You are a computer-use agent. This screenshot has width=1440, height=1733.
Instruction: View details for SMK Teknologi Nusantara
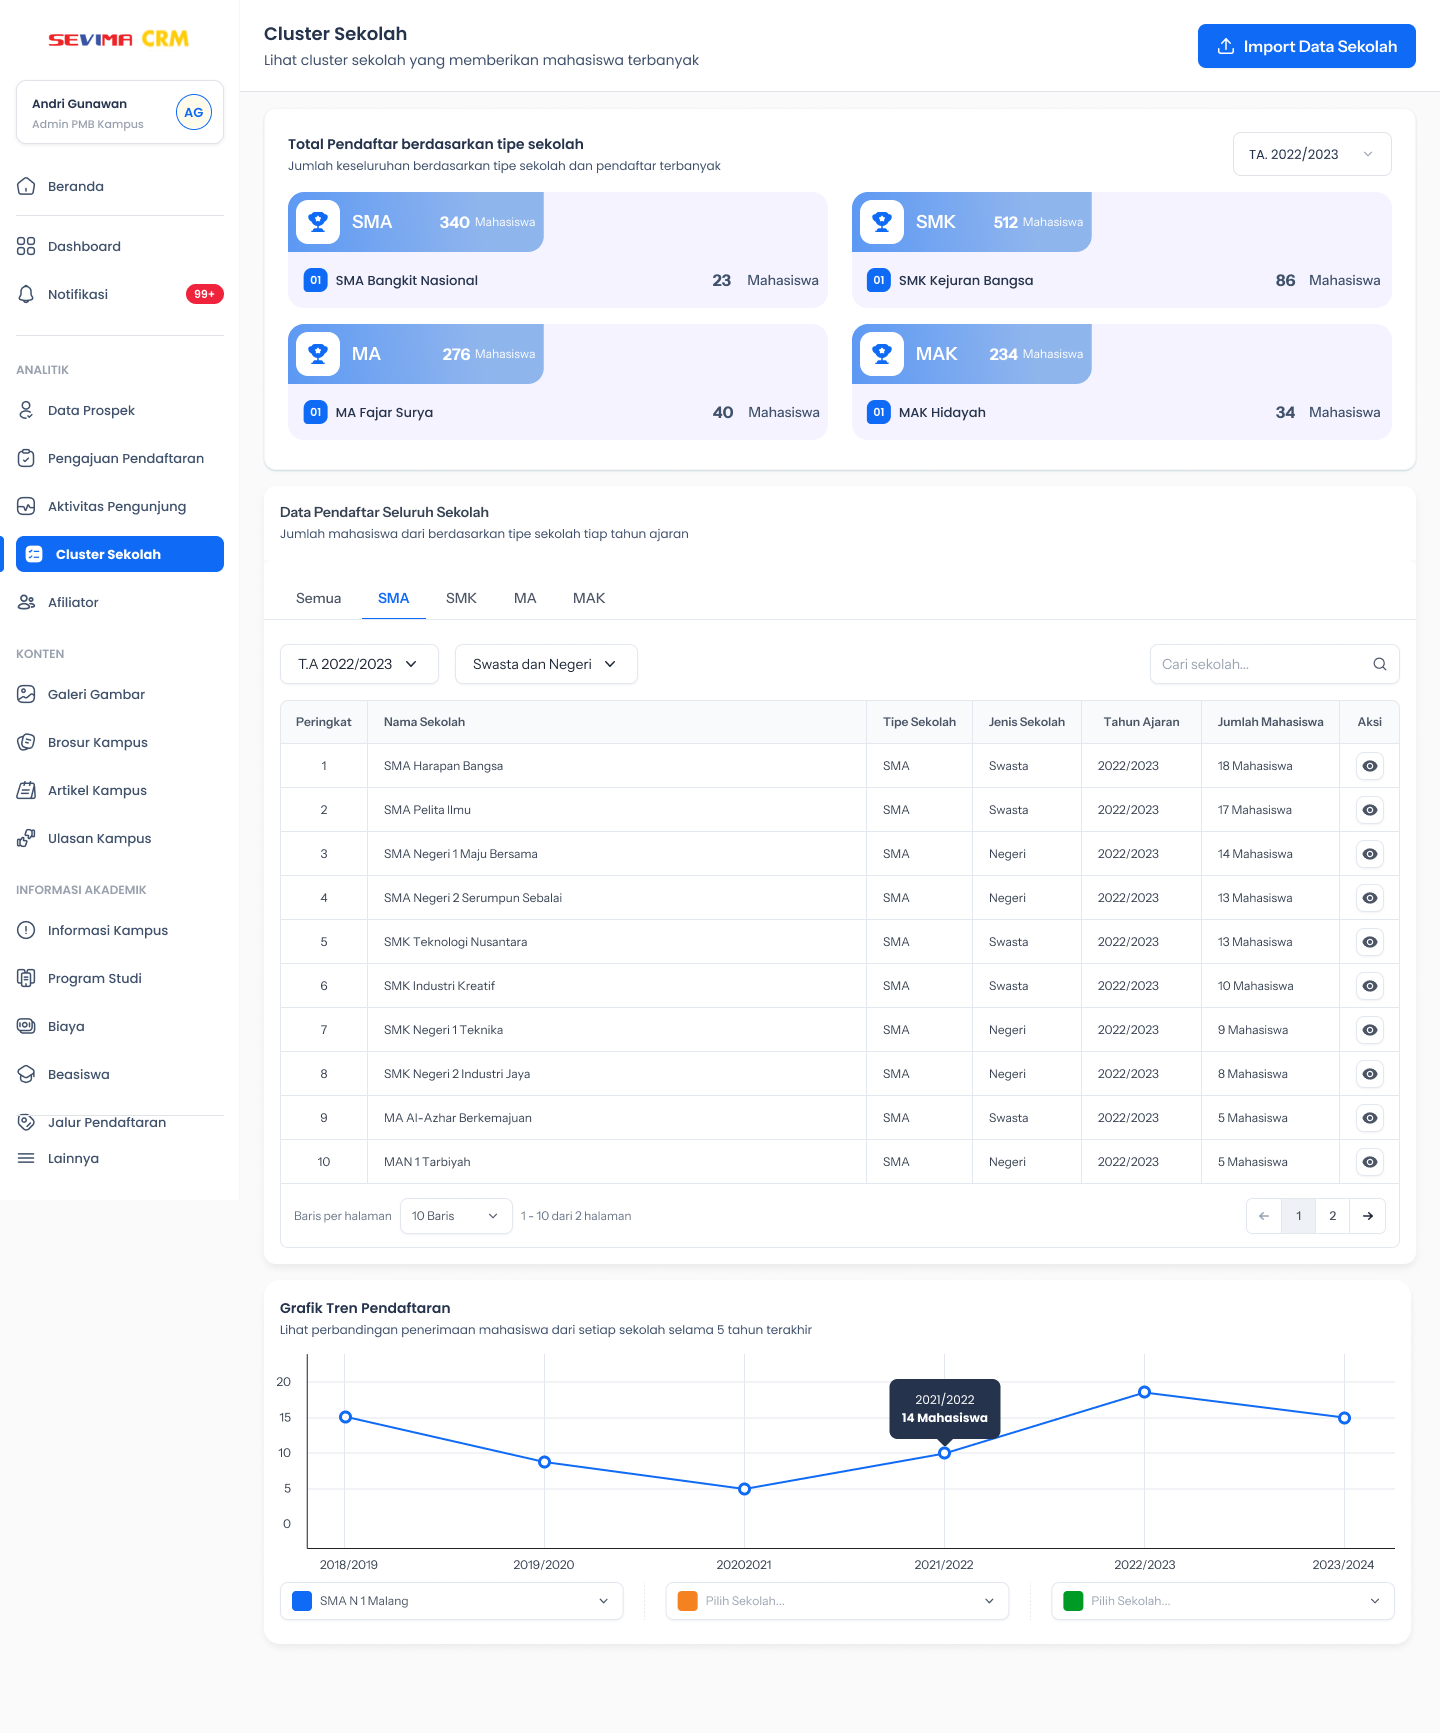pyautogui.click(x=1370, y=942)
